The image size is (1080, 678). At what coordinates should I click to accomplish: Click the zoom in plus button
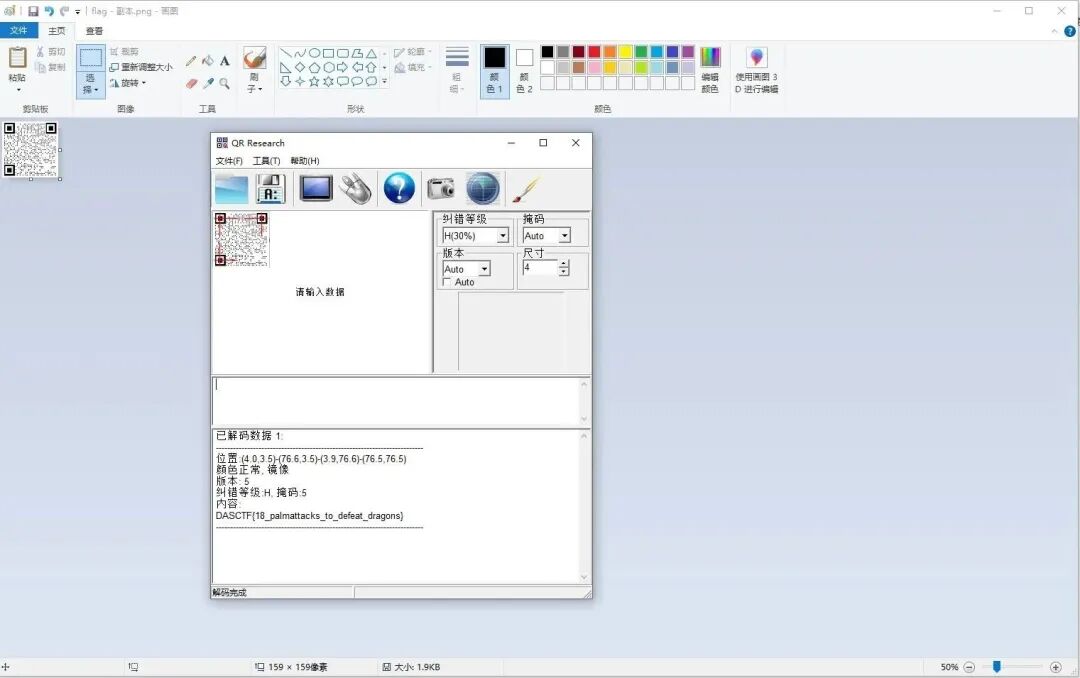point(1055,667)
